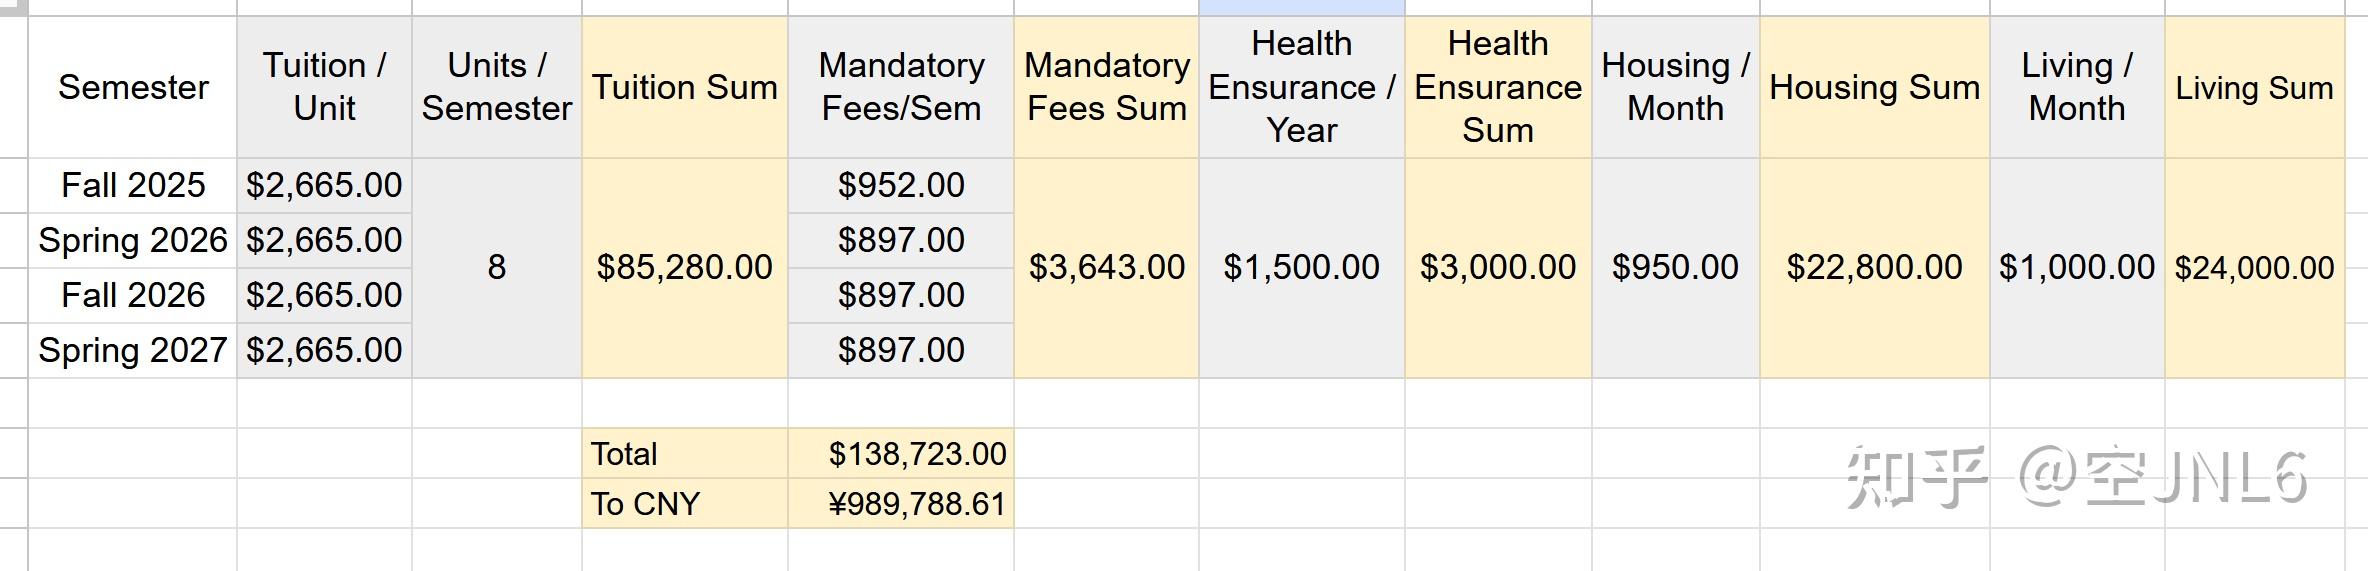Click the Fall 2026 semester cell

133,295
